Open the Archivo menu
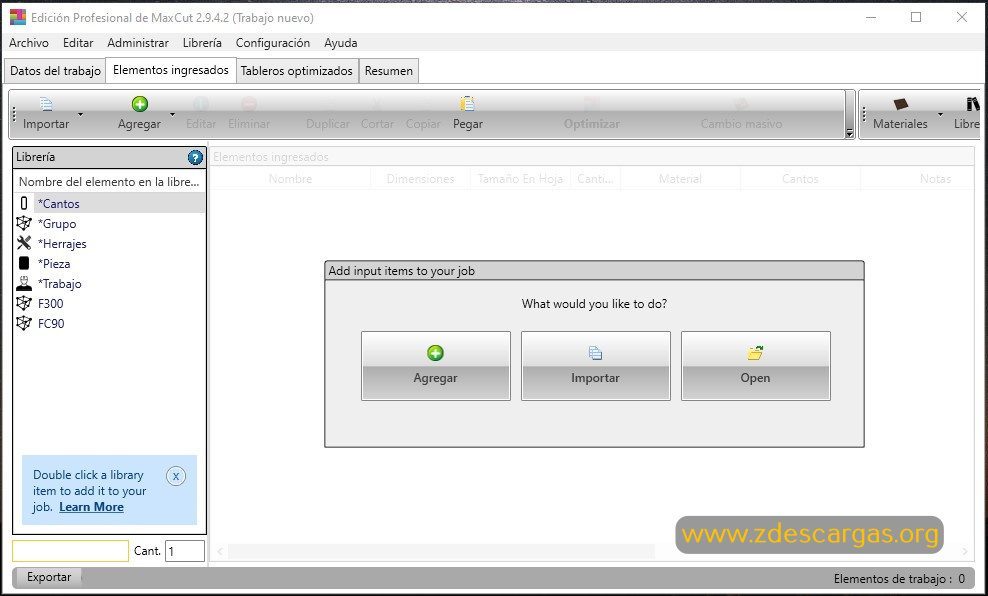The height and width of the screenshot is (596, 988). coord(29,43)
